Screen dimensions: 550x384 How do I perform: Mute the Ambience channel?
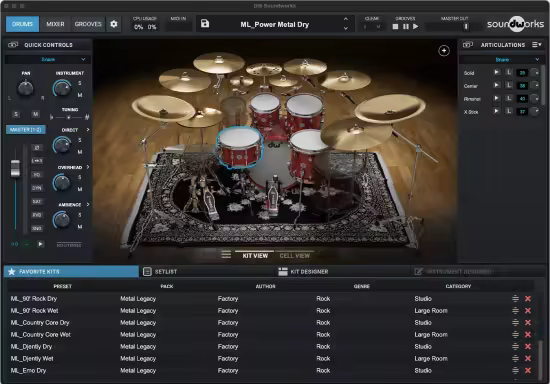[80, 227]
